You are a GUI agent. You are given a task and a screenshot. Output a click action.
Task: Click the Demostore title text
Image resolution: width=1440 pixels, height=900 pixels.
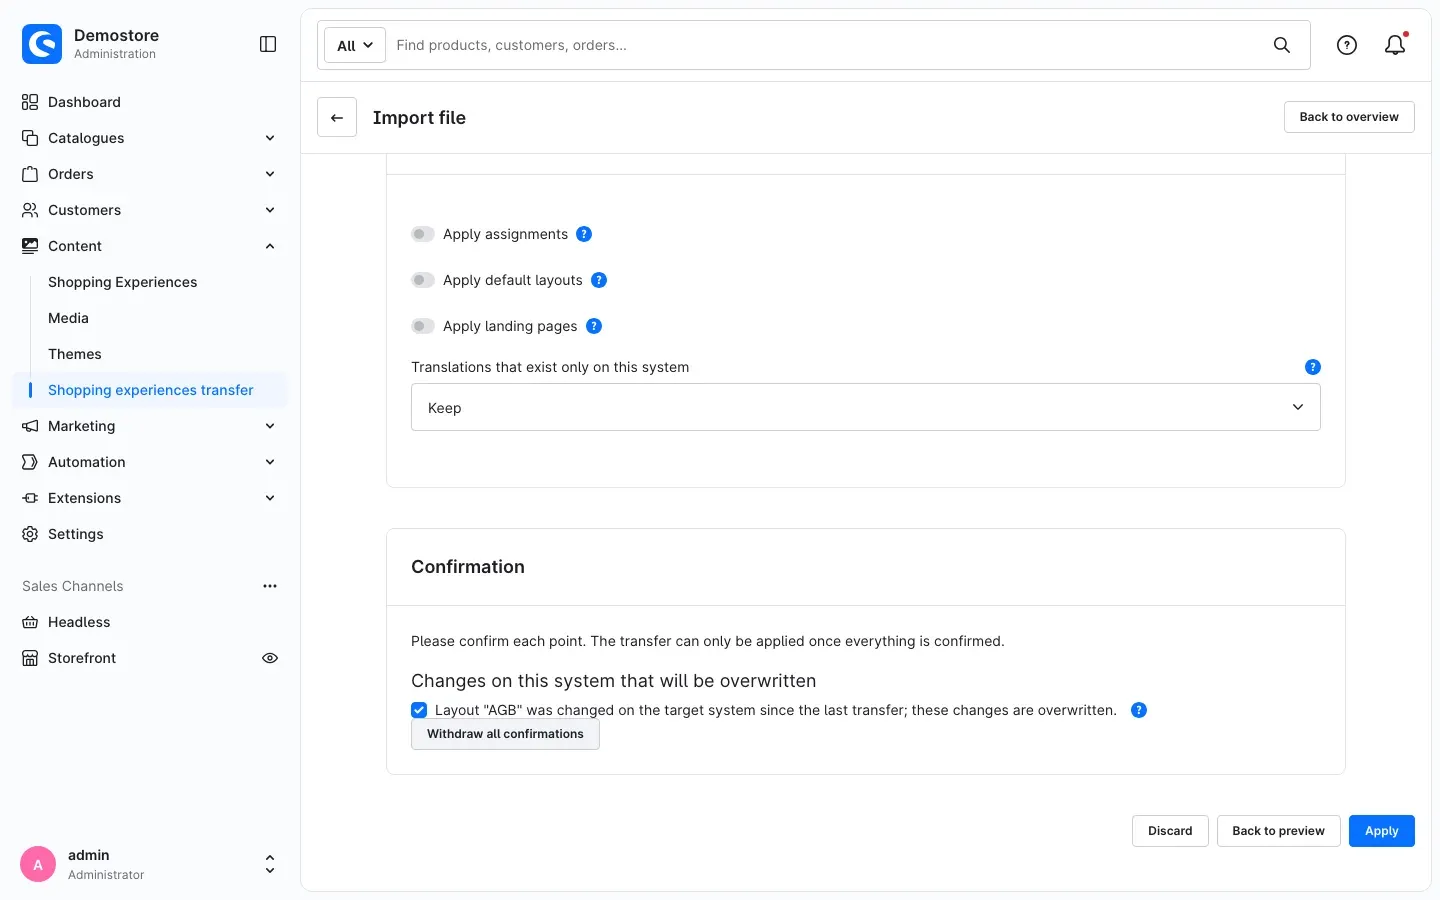pos(116,35)
